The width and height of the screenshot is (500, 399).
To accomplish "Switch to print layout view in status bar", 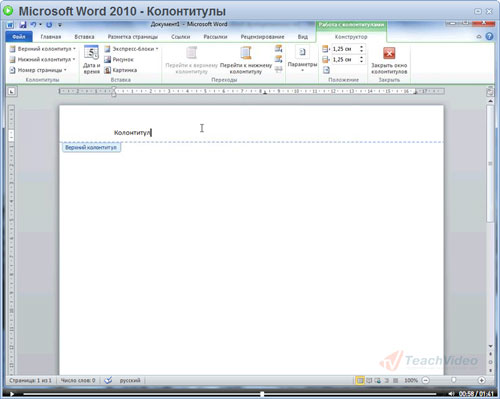I will click(360, 380).
